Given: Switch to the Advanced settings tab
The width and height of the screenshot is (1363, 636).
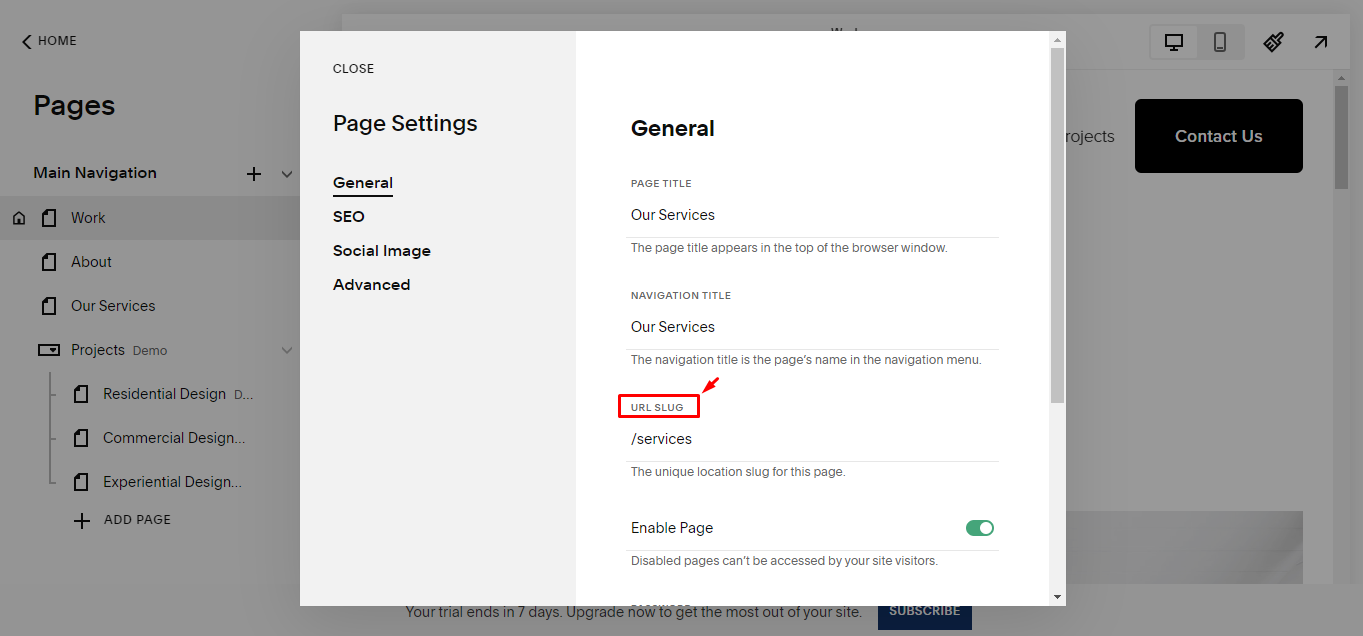Looking at the screenshot, I should [x=371, y=284].
